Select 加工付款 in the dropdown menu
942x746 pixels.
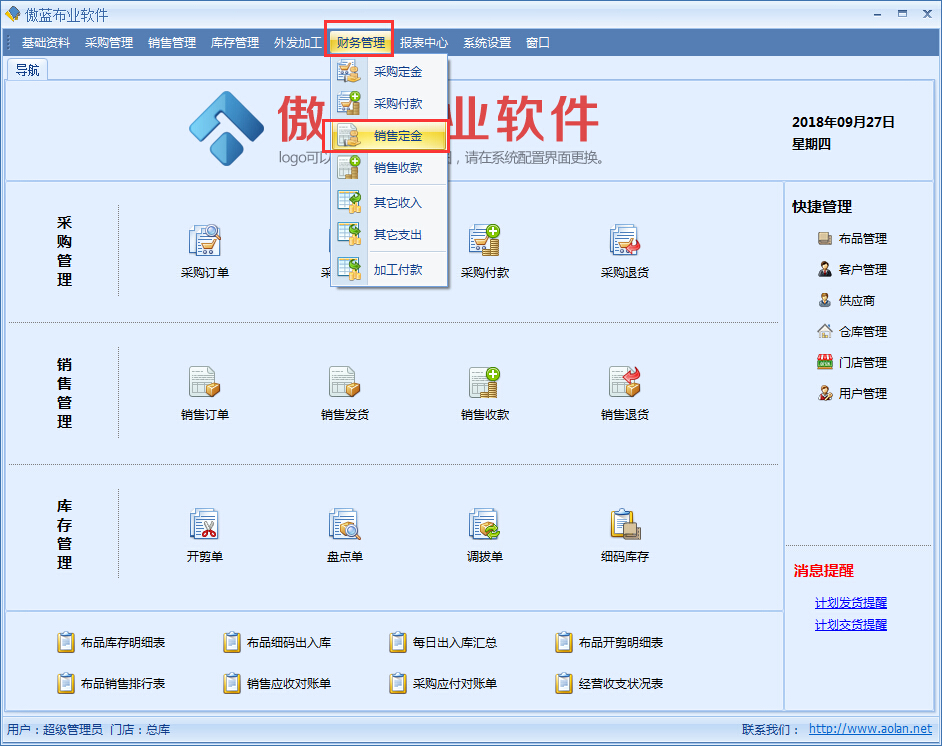point(406,268)
